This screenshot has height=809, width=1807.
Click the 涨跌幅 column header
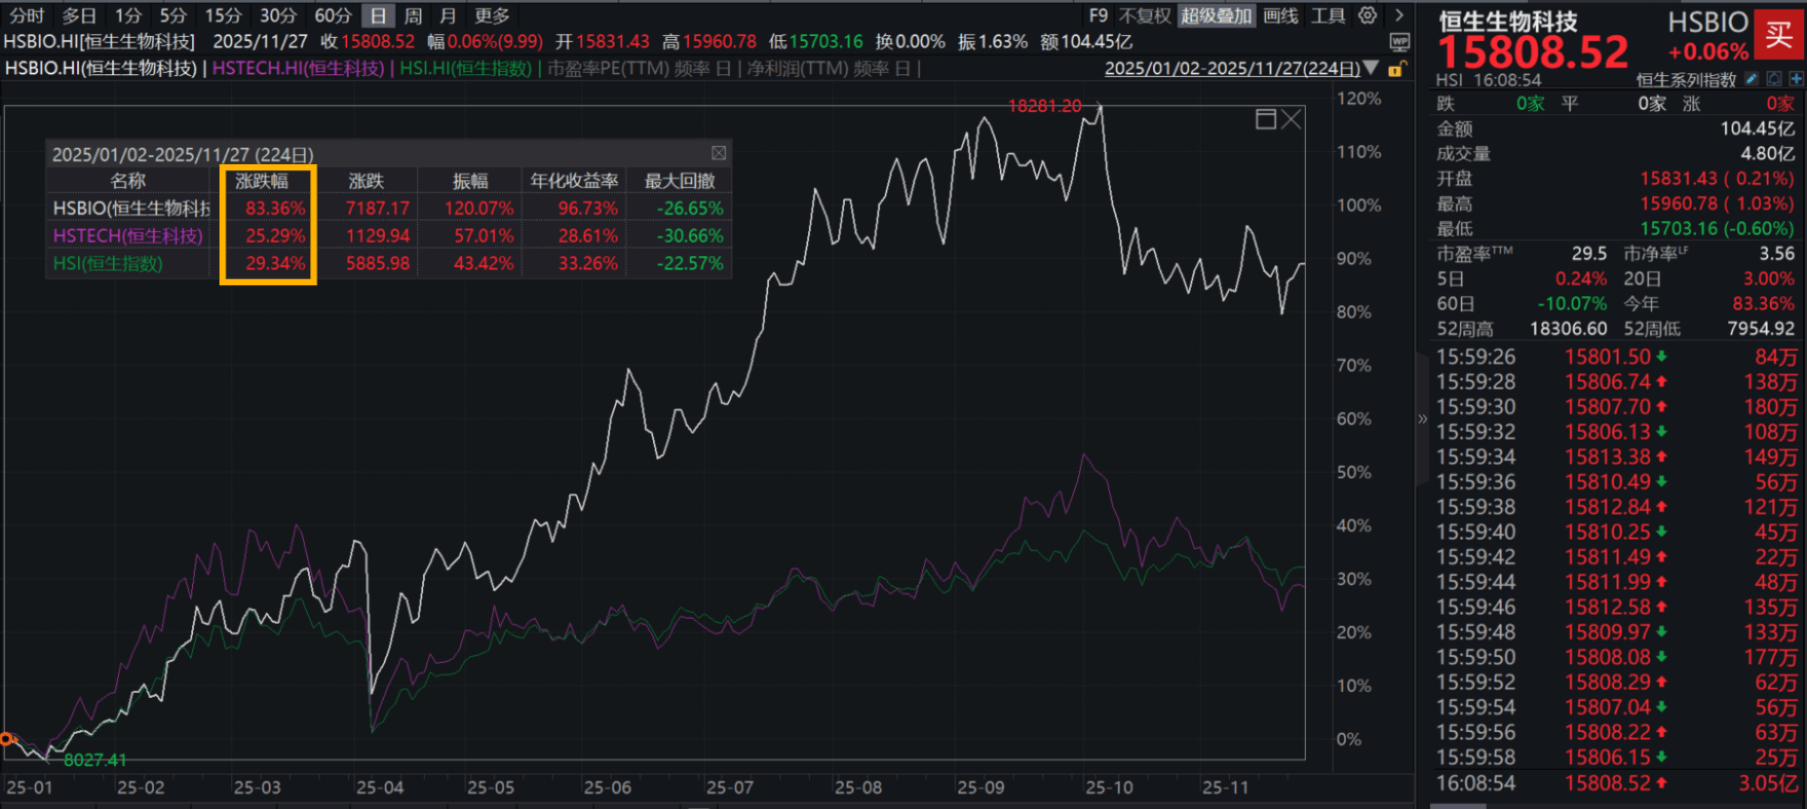coord(262,181)
